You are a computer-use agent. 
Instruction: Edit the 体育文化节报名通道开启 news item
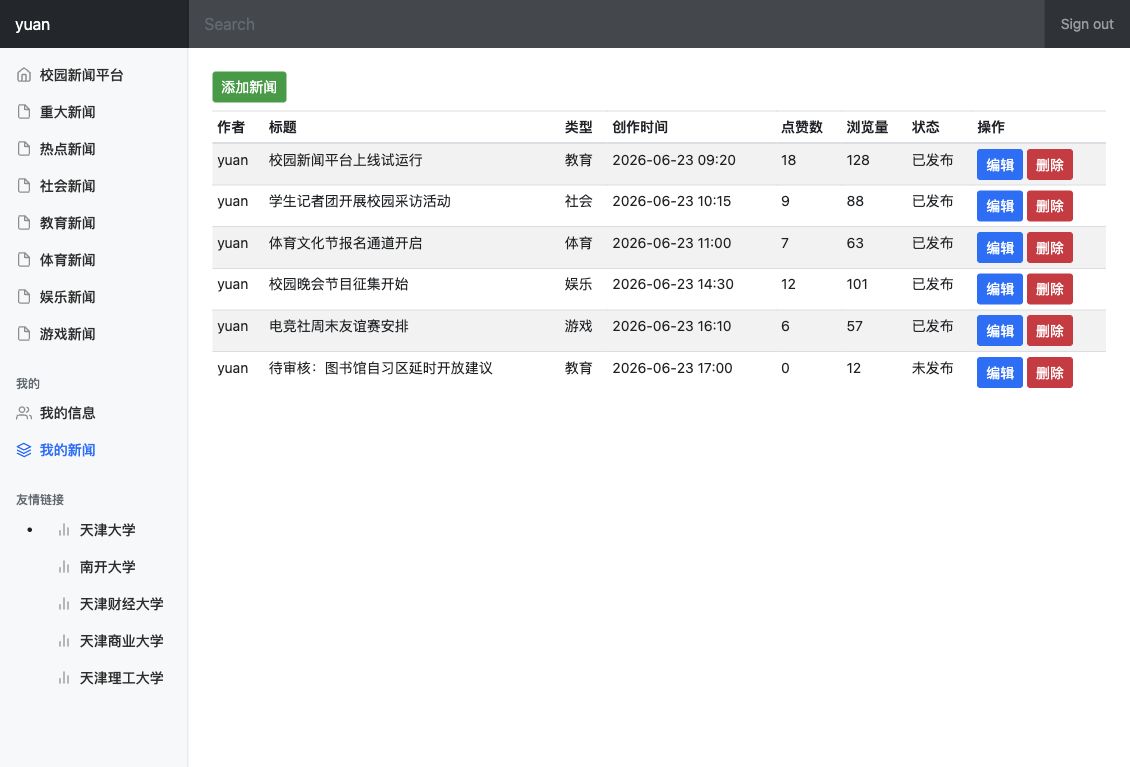tap(1000, 247)
